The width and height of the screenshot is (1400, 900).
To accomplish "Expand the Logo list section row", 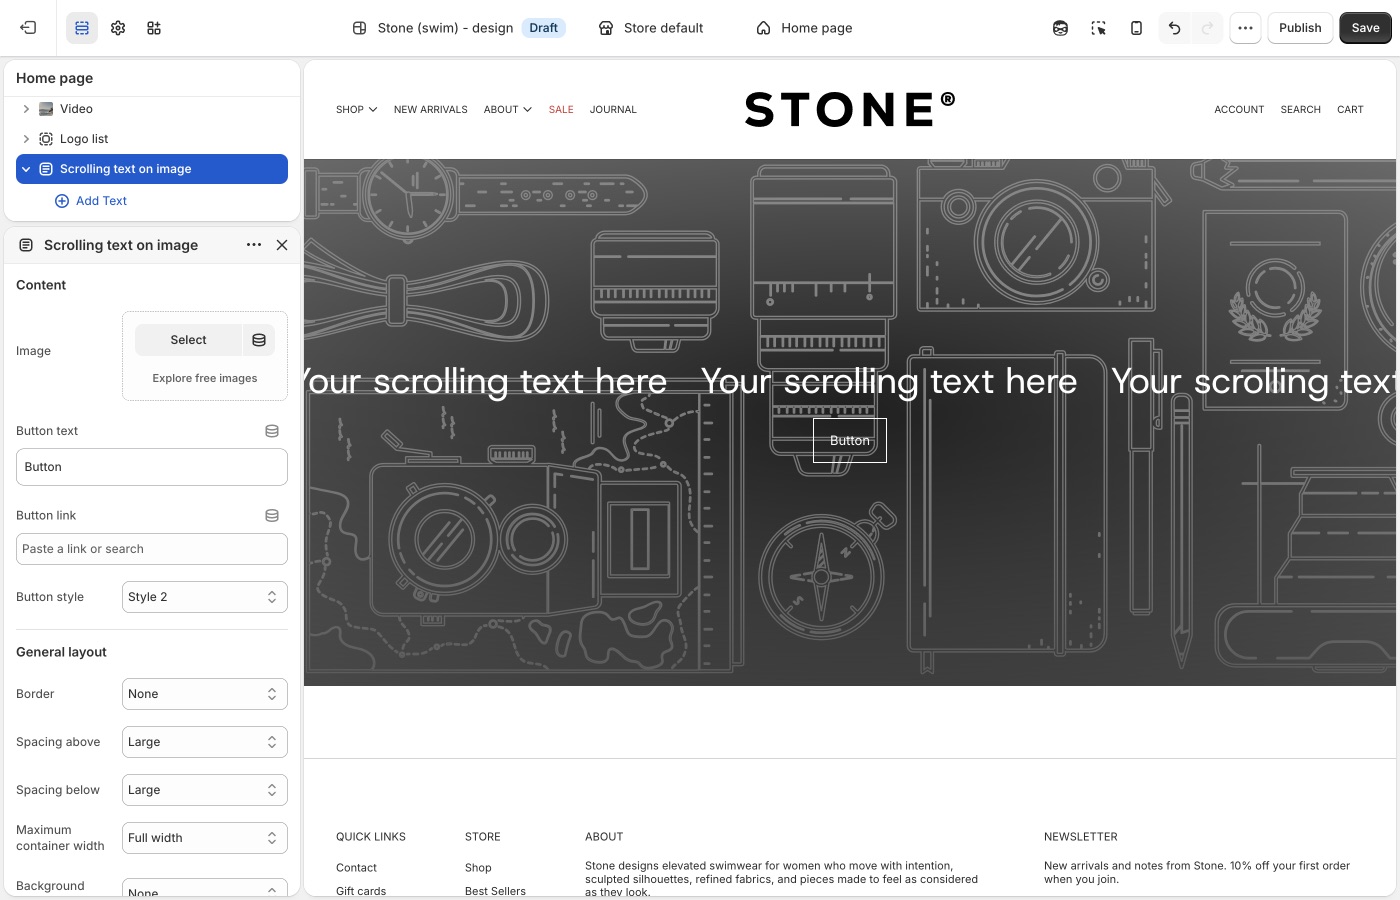I will [26, 139].
